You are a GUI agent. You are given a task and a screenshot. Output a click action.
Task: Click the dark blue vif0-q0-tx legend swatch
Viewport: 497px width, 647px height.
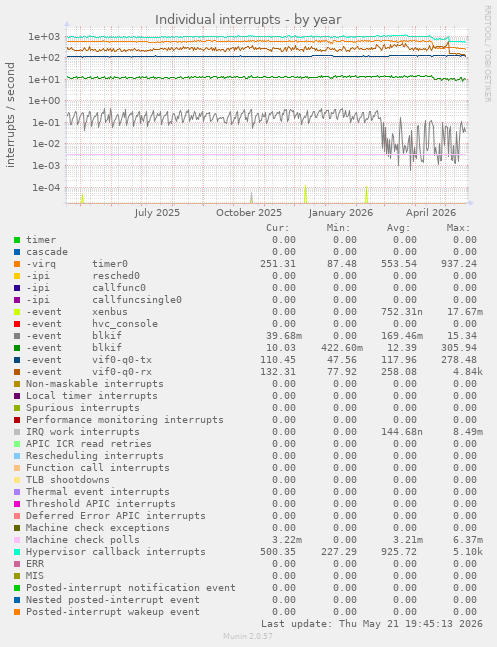pos(17,360)
